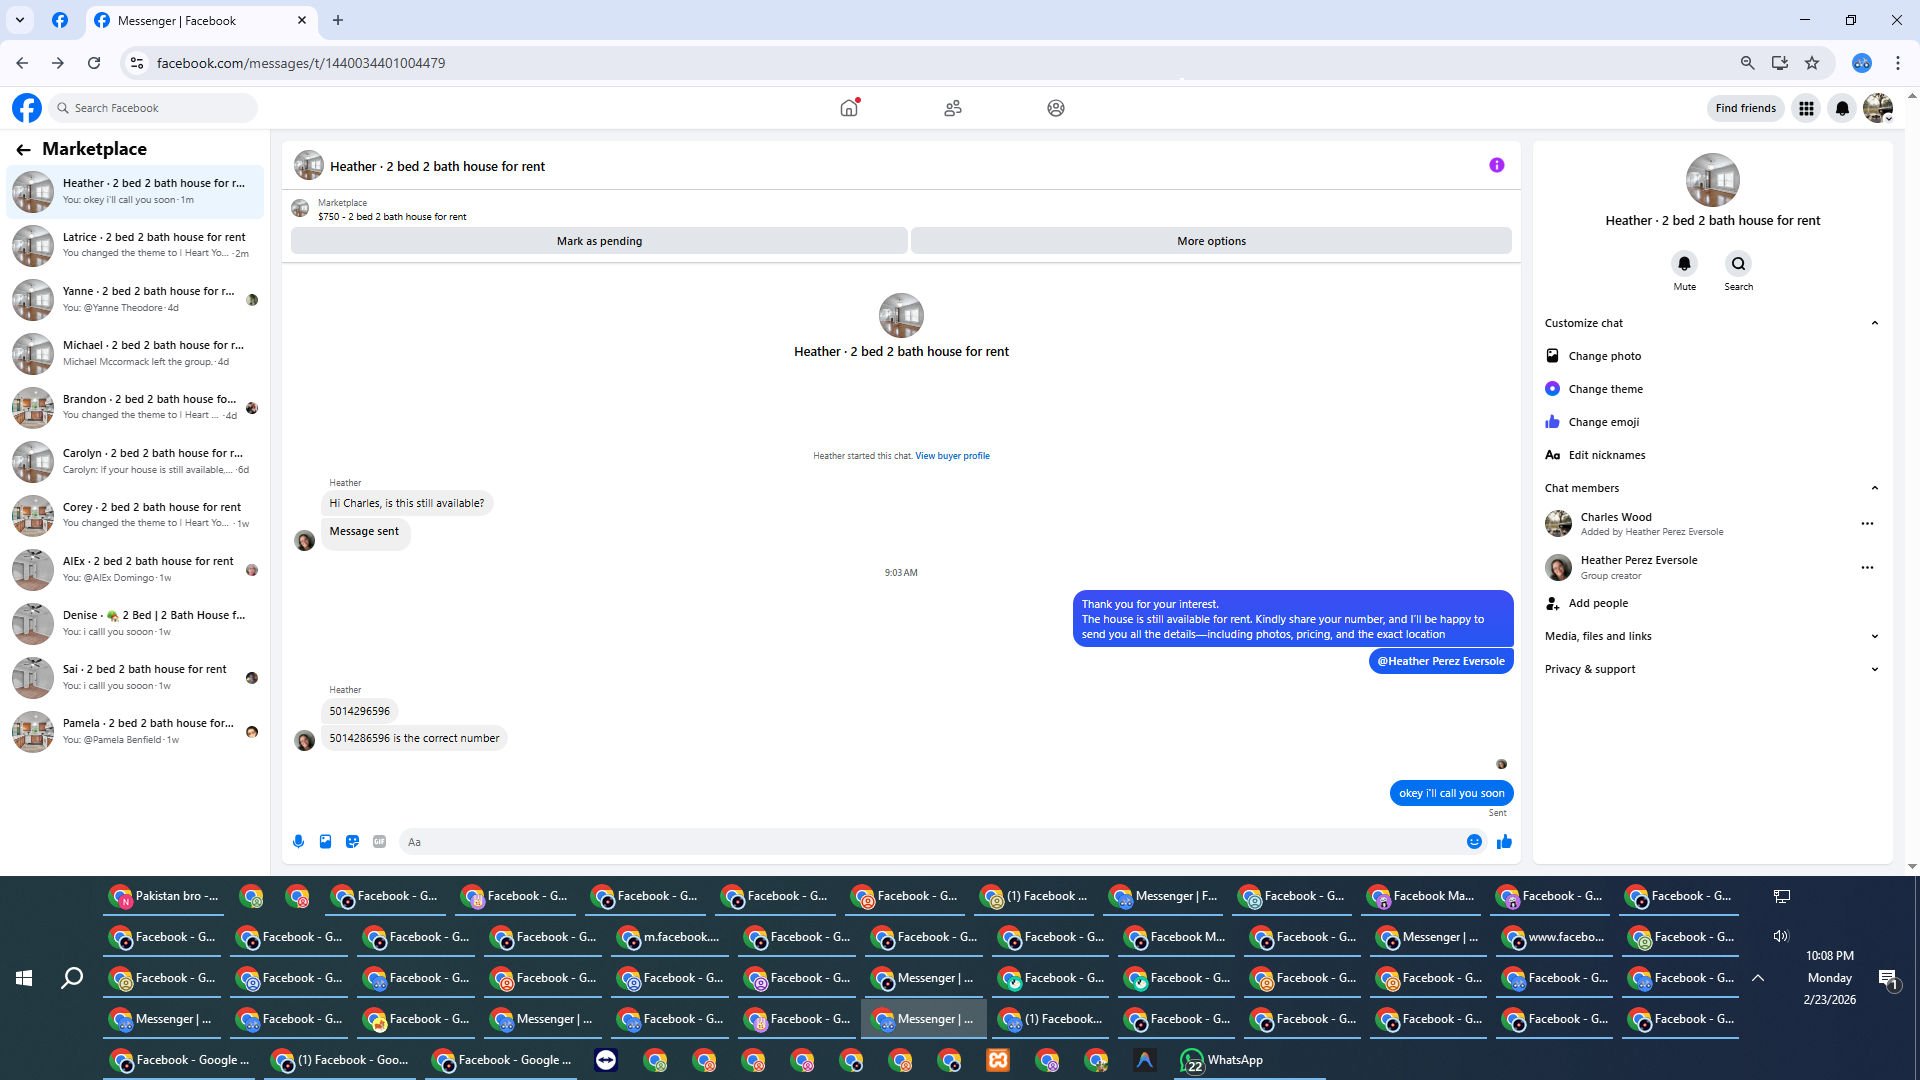Click the Mark as pending button
This screenshot has height=1080, width=1920.
(599, 241)
